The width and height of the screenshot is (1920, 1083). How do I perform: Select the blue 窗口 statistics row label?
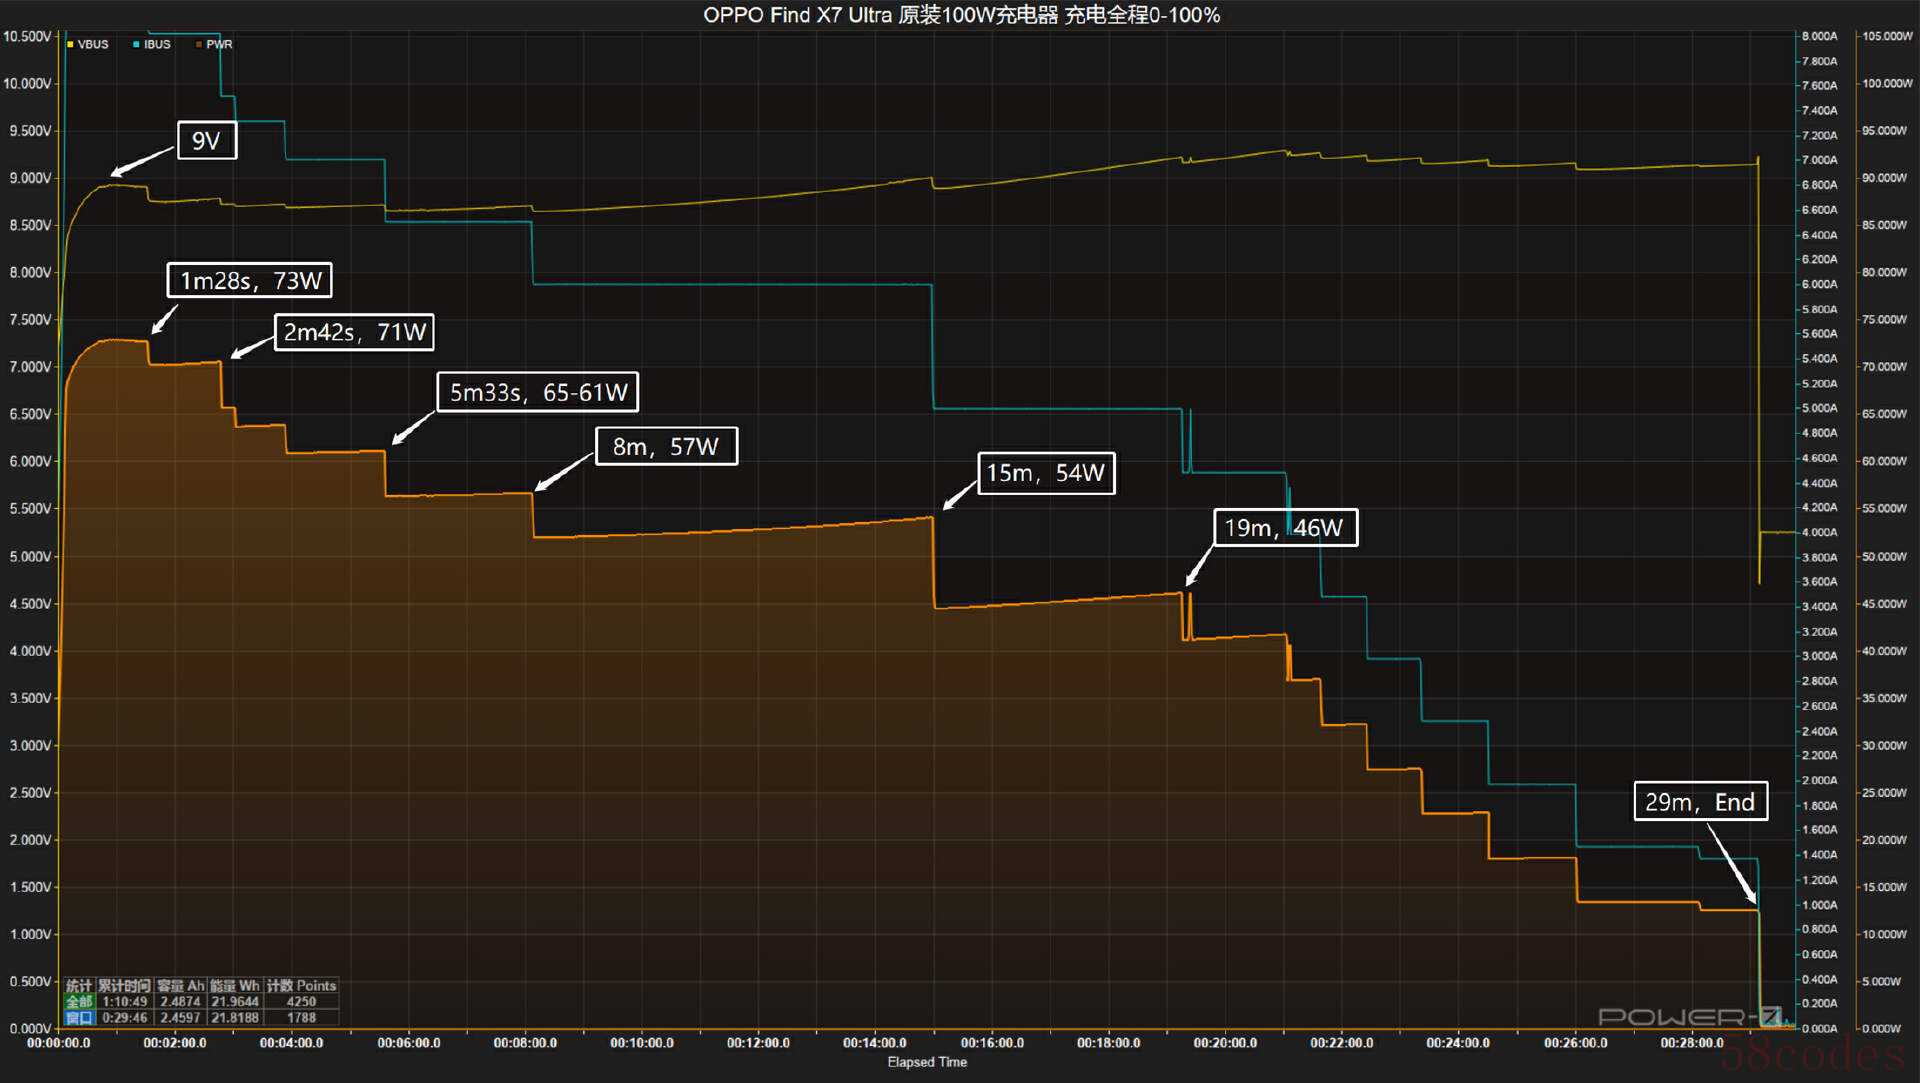tap(79, 1017)
